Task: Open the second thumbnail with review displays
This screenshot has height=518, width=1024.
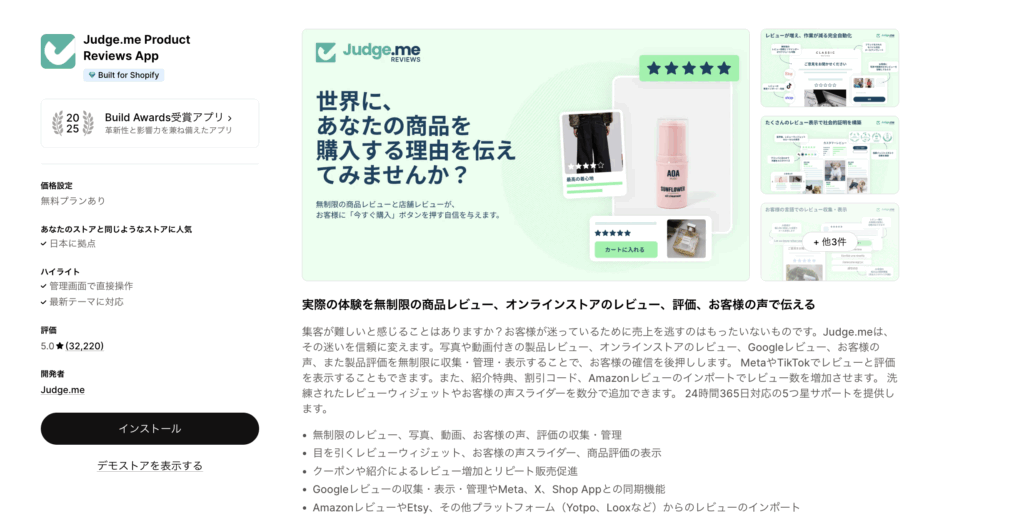Action: pyautogui.click(x=829, y=155)
